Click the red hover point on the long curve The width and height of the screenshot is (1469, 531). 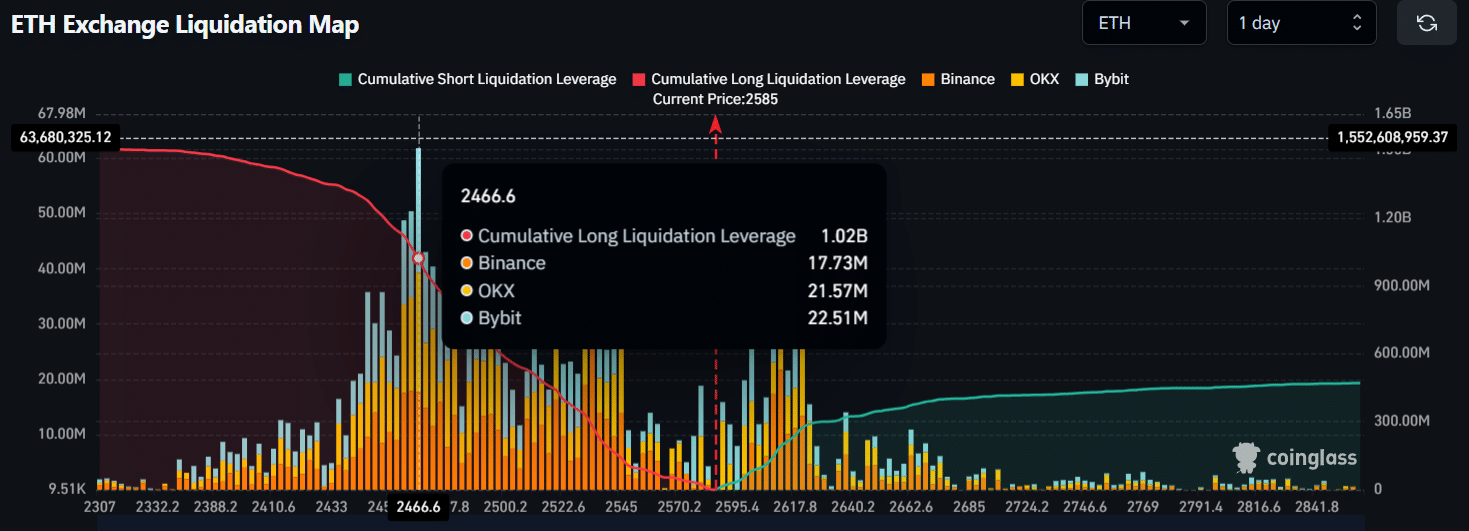(419, 258)
